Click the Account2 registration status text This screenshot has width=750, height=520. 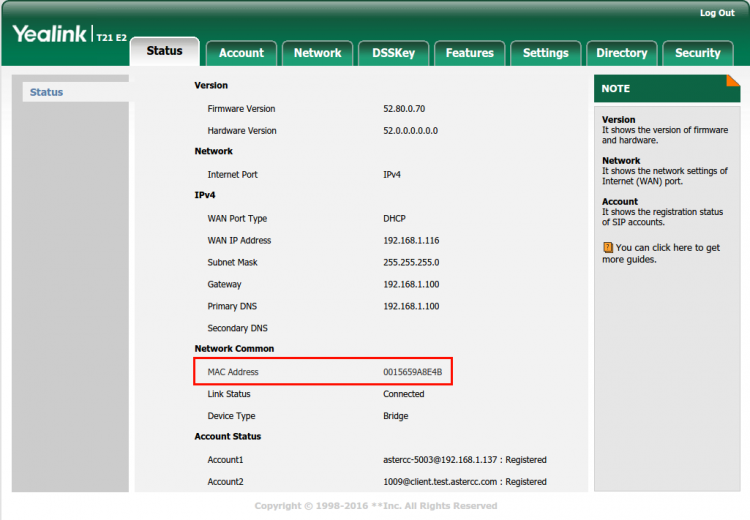tap(464, 482)
